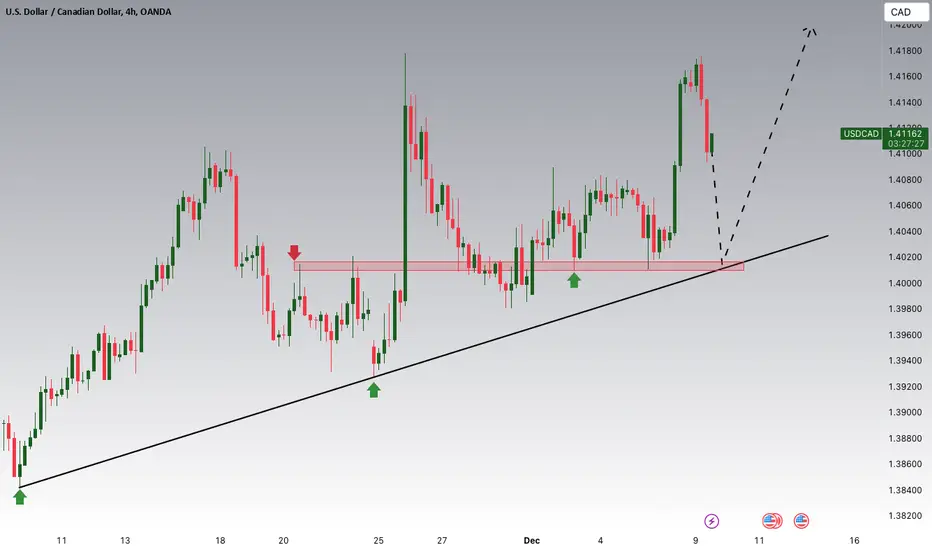Click the 1.39800 price level
Screen dimensions: 932x550
point(905,309)
